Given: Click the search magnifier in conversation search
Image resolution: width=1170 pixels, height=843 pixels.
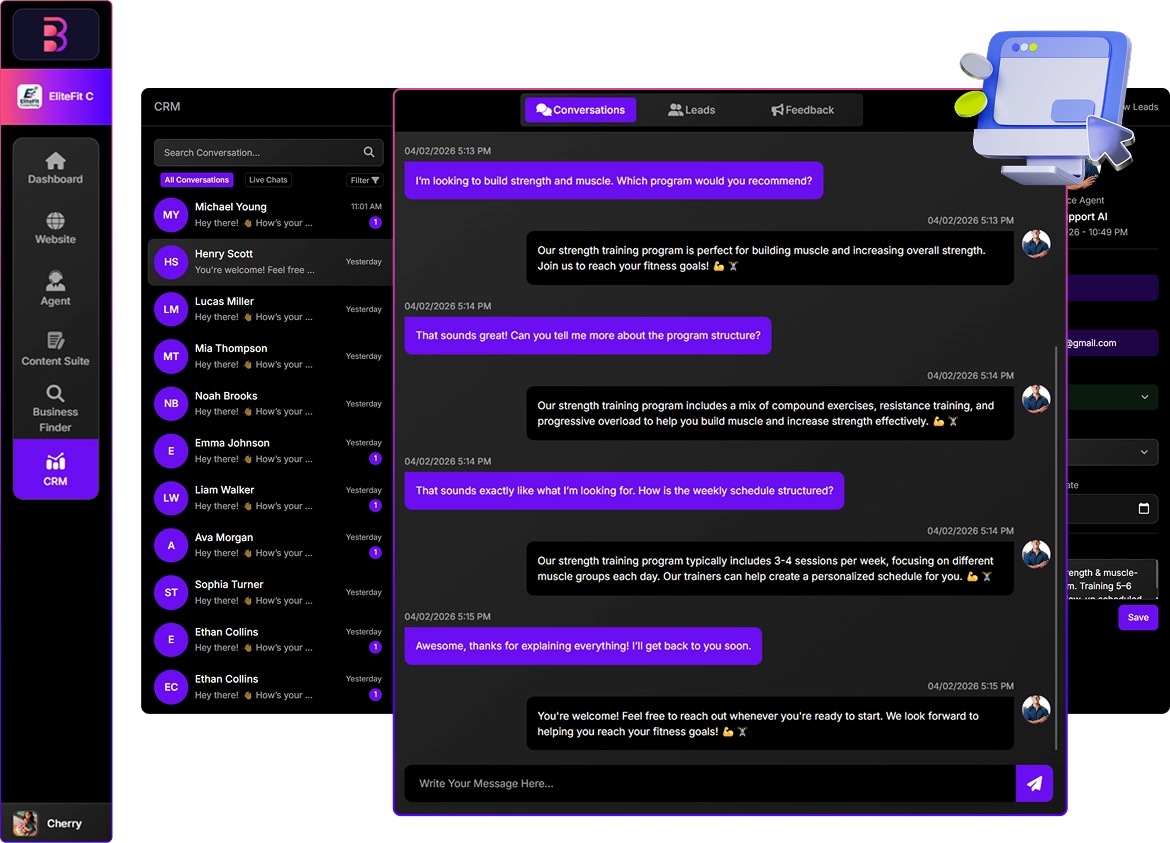Looking at the screenshot, I should coord(369,152).
